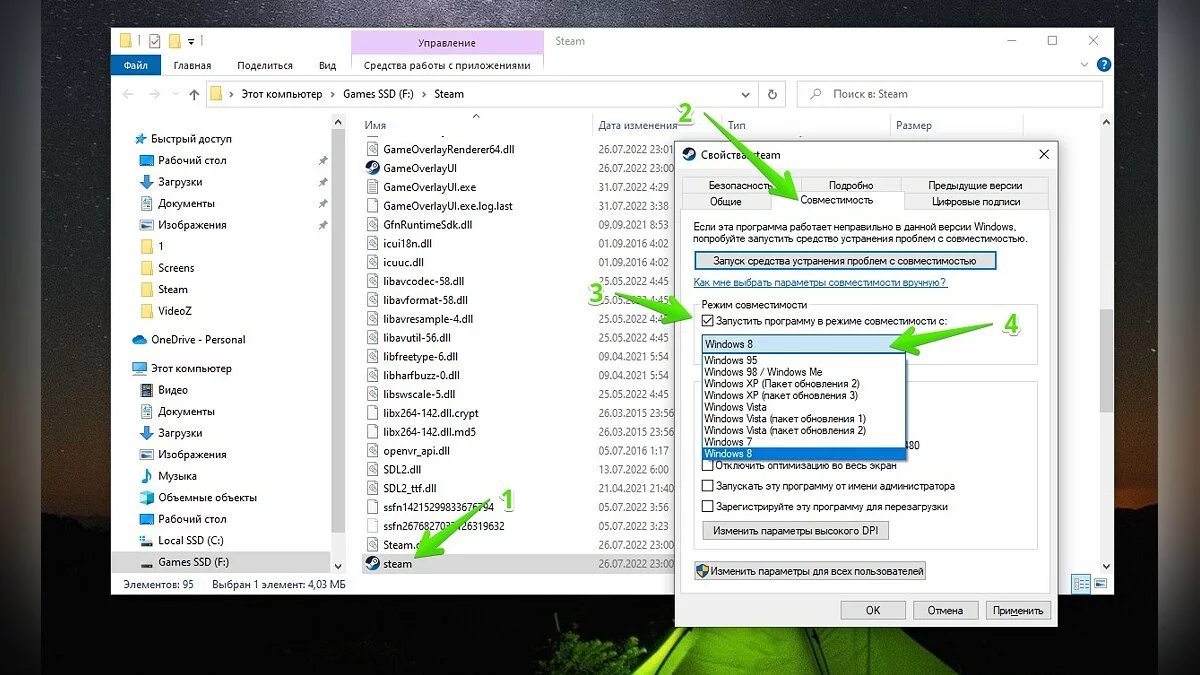Open the OneDrive - Personal cloud icon

click(140, 339)
